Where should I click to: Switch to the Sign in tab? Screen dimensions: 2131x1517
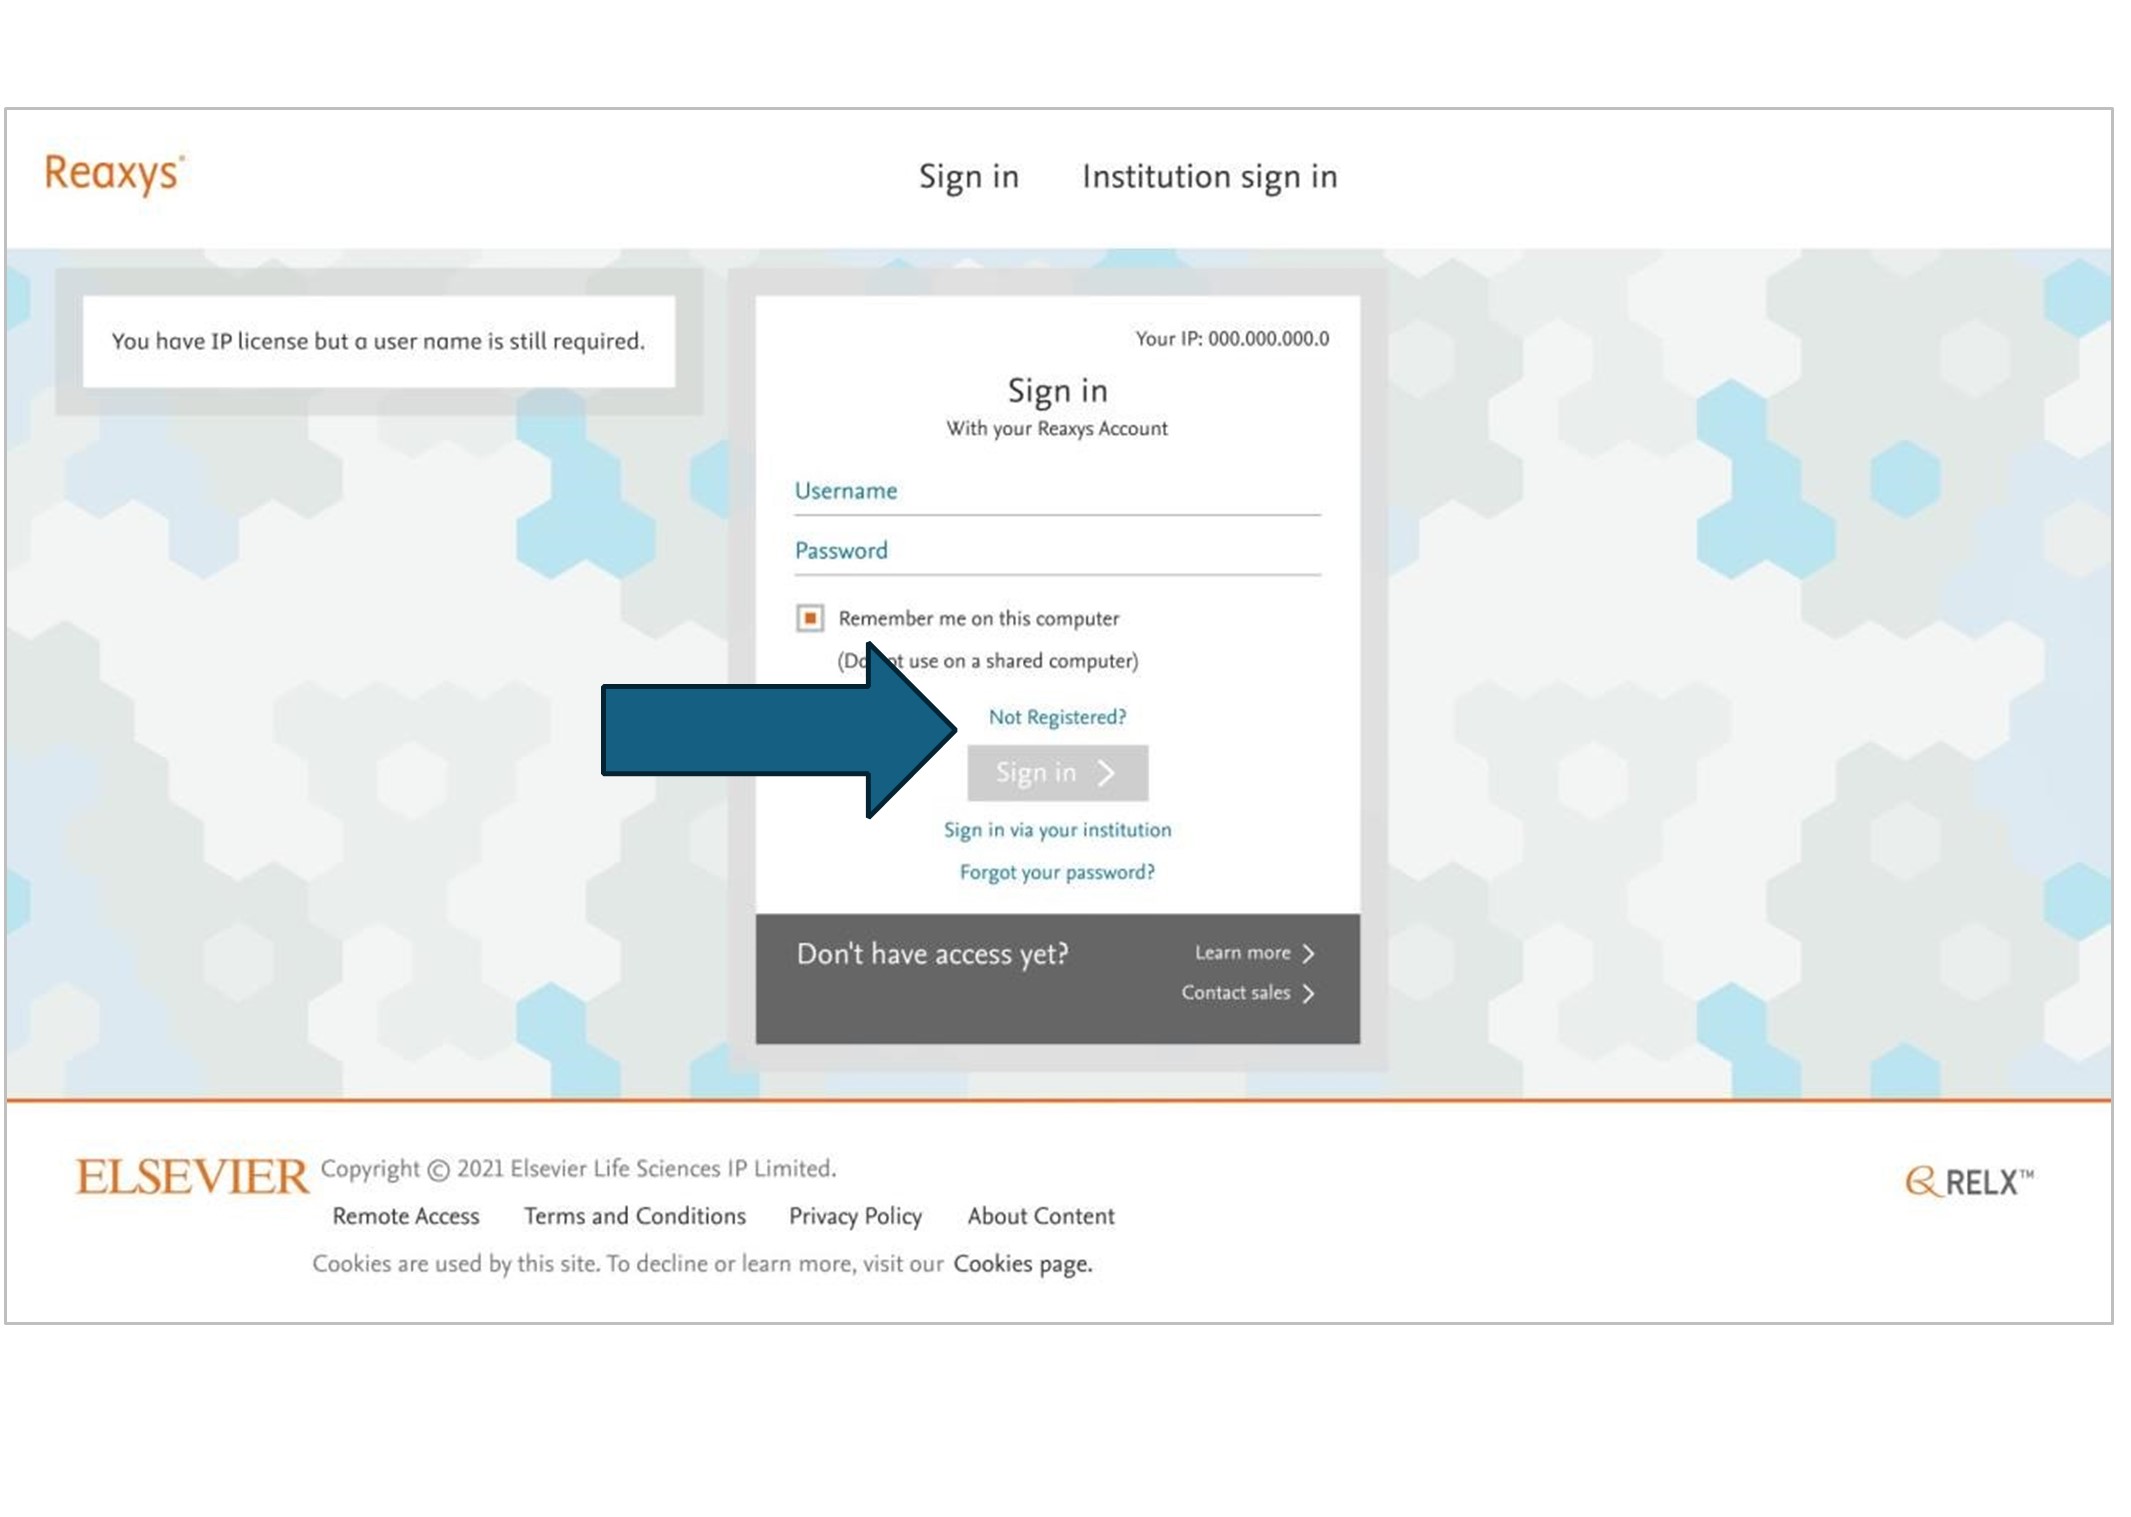point(967,176)
